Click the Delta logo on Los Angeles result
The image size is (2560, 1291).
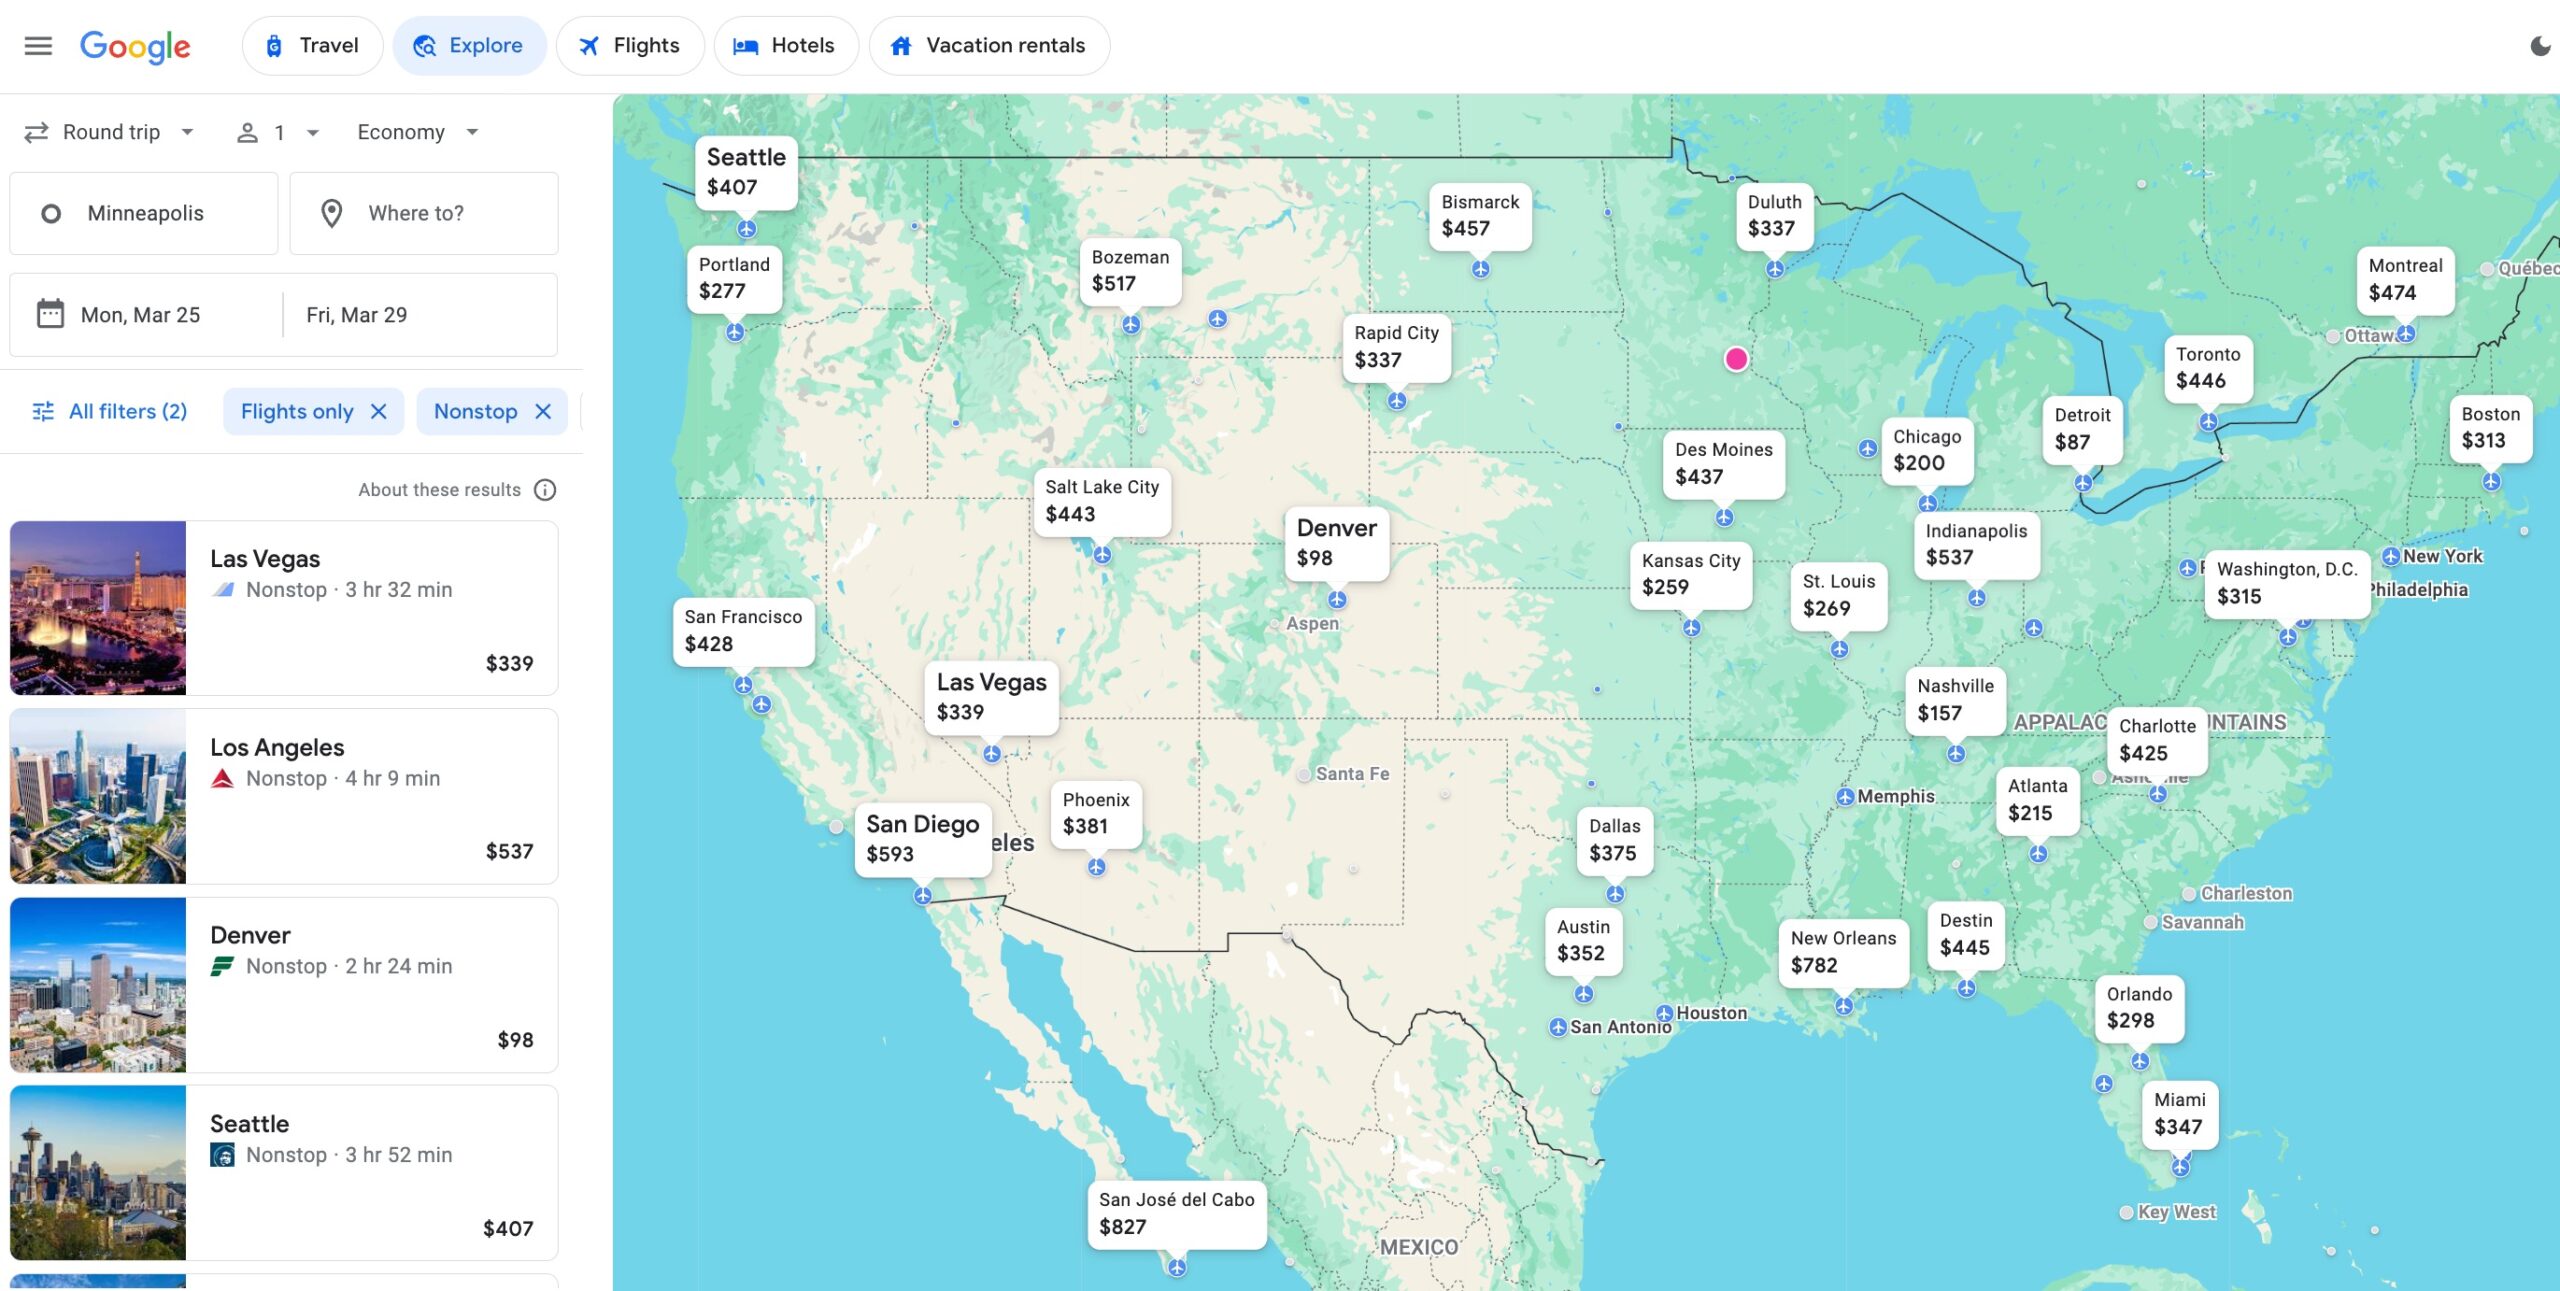(x=223, y=777)
